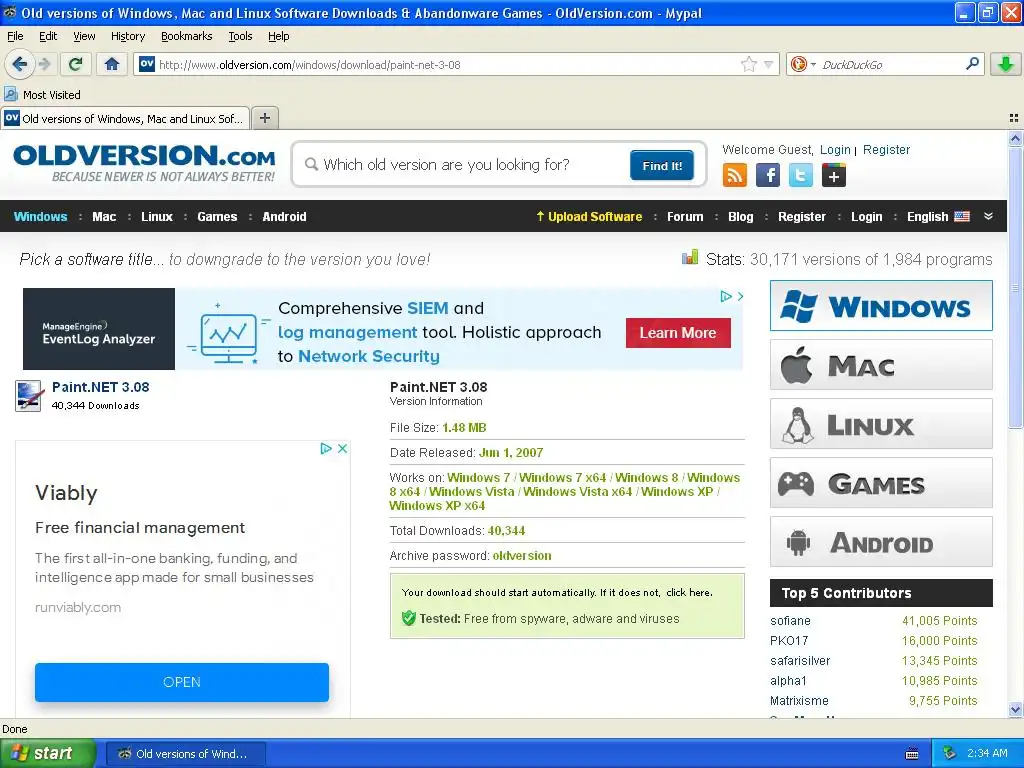
Task: Choose English language with the flag
Action: coord(938,216)
